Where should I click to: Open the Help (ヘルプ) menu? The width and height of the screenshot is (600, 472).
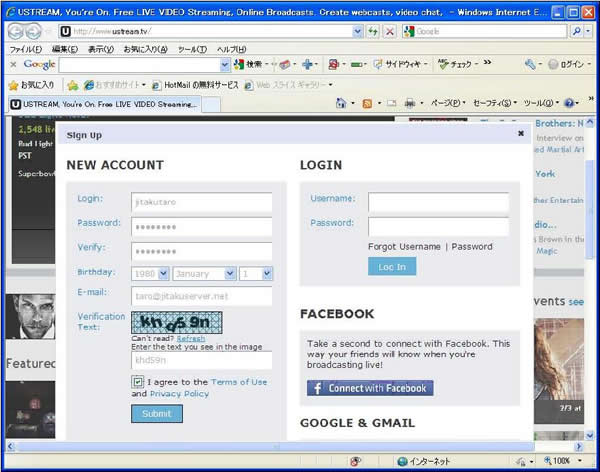[232, 49]
